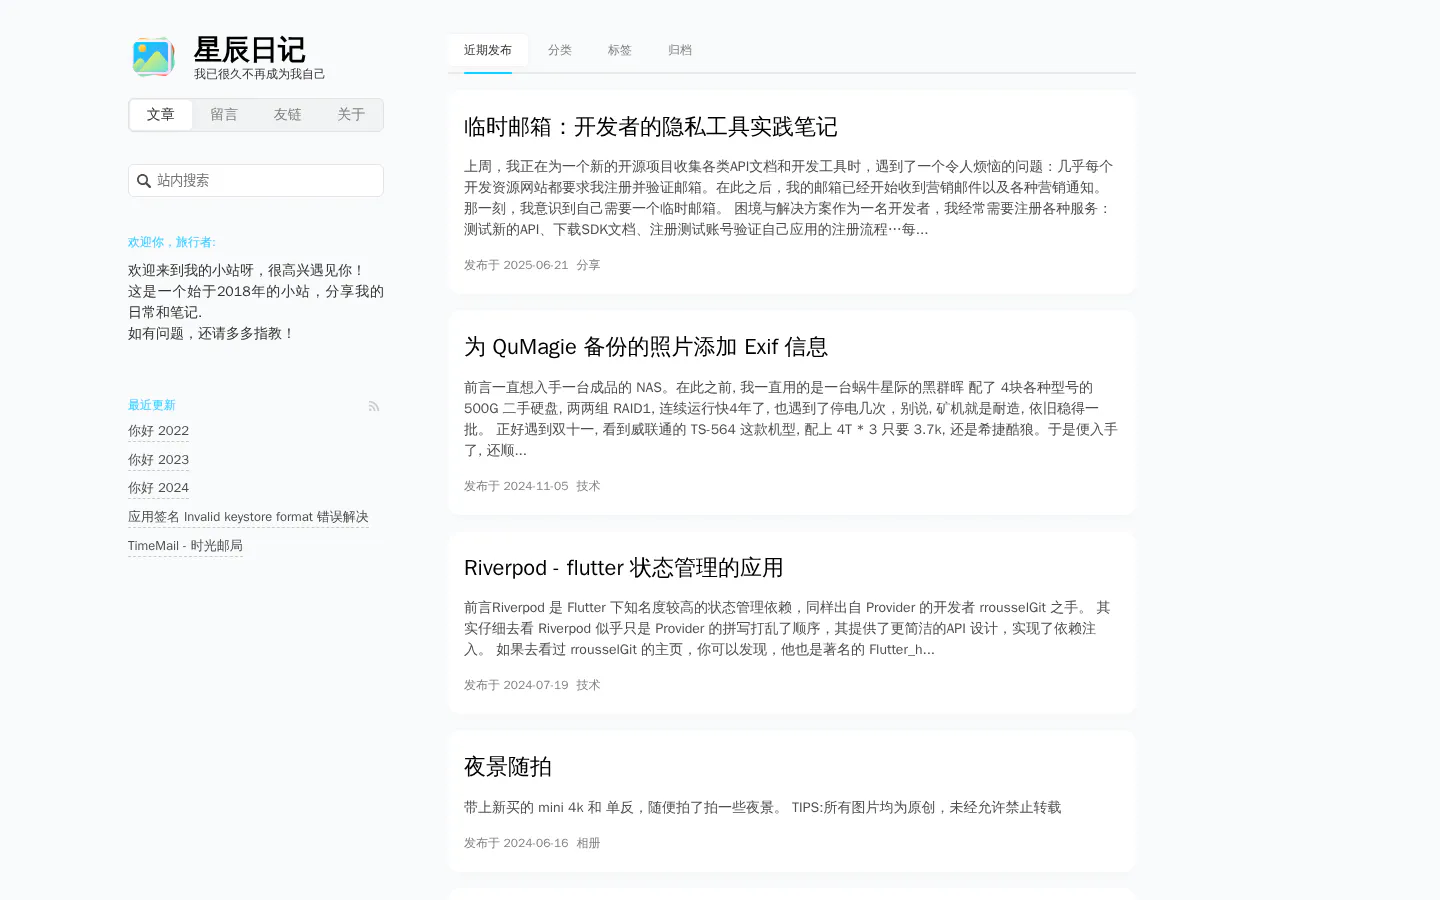
Task: Switch to the 分类 tab
Action: 560,50
